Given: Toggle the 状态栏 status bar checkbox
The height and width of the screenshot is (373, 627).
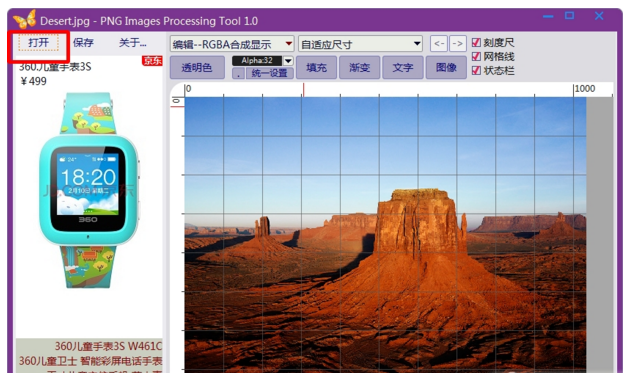Looking at the screenshot, I should [x=476, y=70].
